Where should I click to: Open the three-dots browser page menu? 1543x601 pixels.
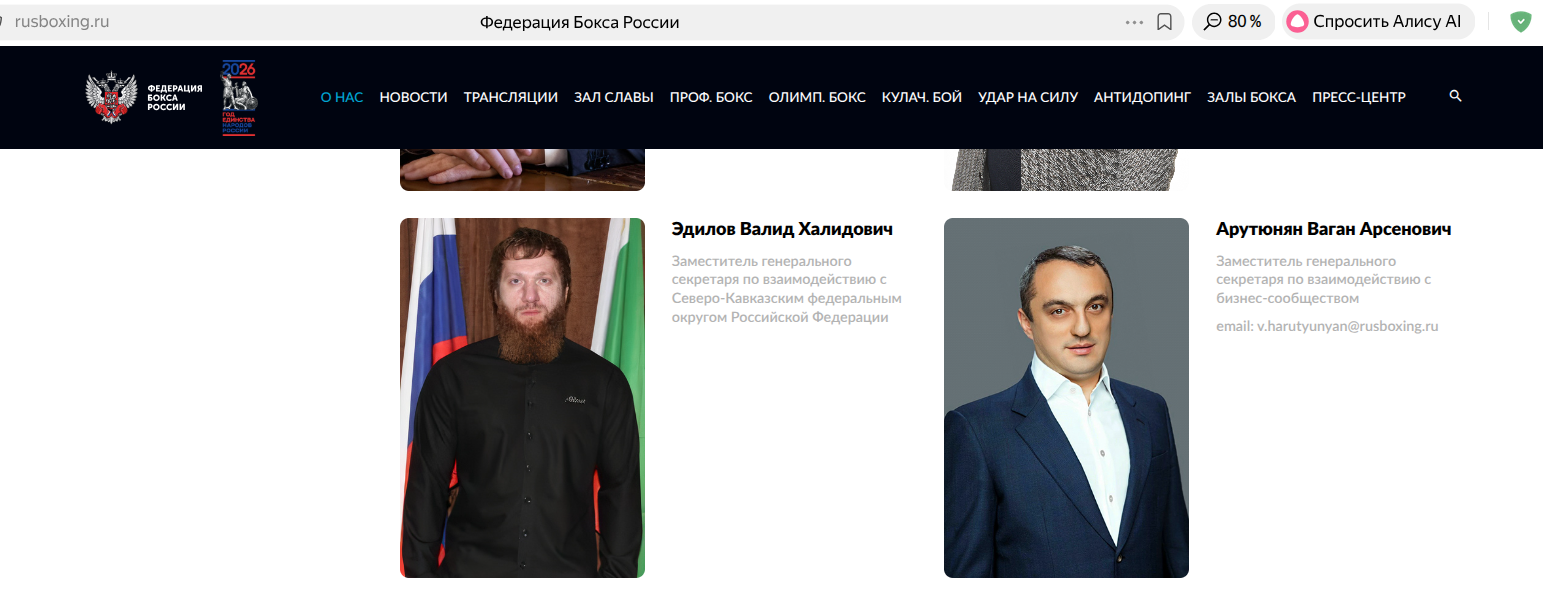1134,22
